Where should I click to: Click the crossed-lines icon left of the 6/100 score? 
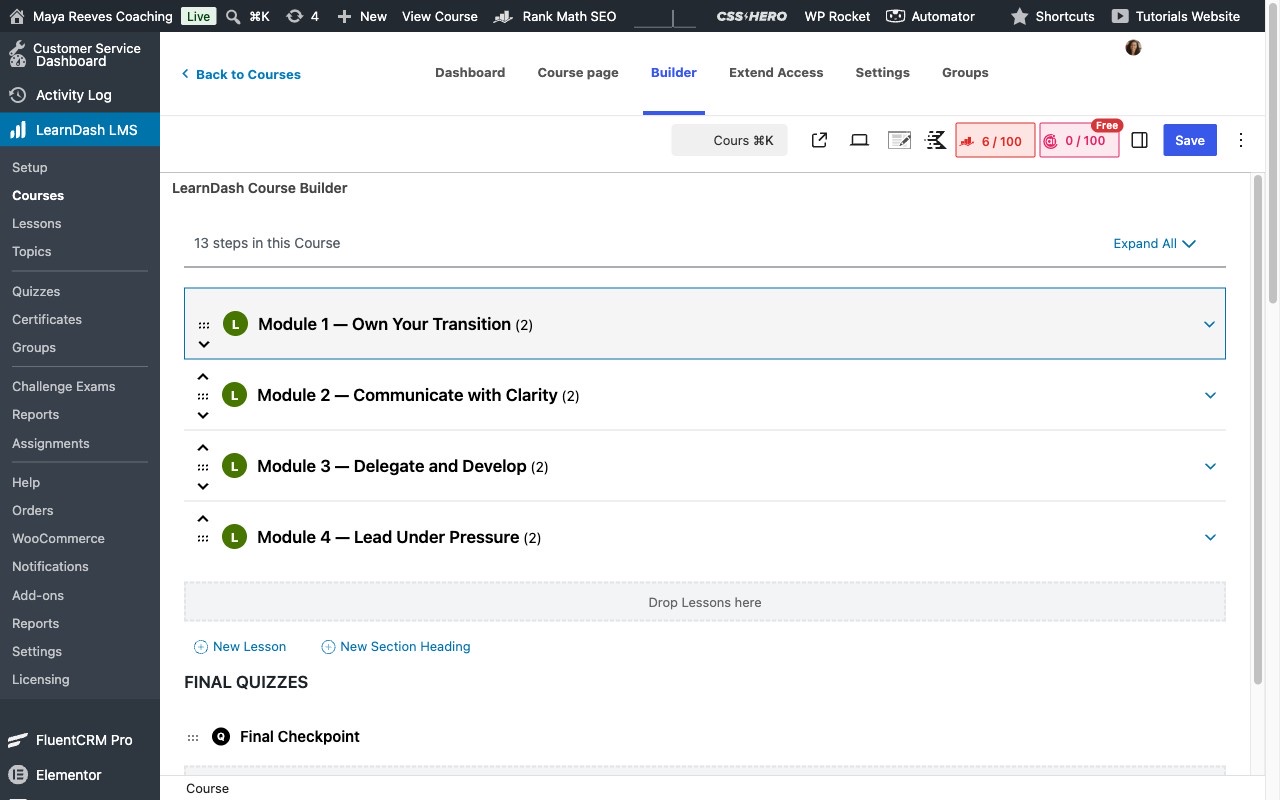click(x=936, y=140)
